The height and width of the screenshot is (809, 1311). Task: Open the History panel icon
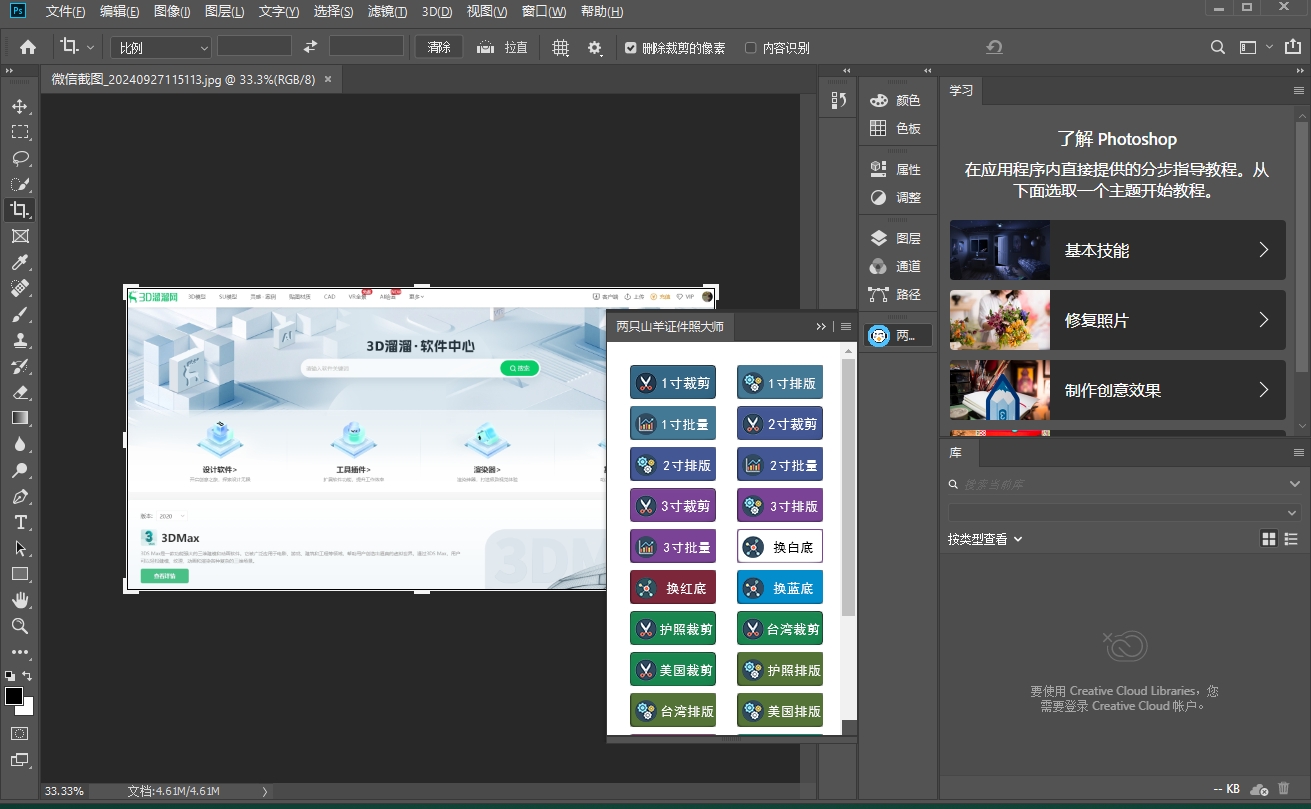839,100
